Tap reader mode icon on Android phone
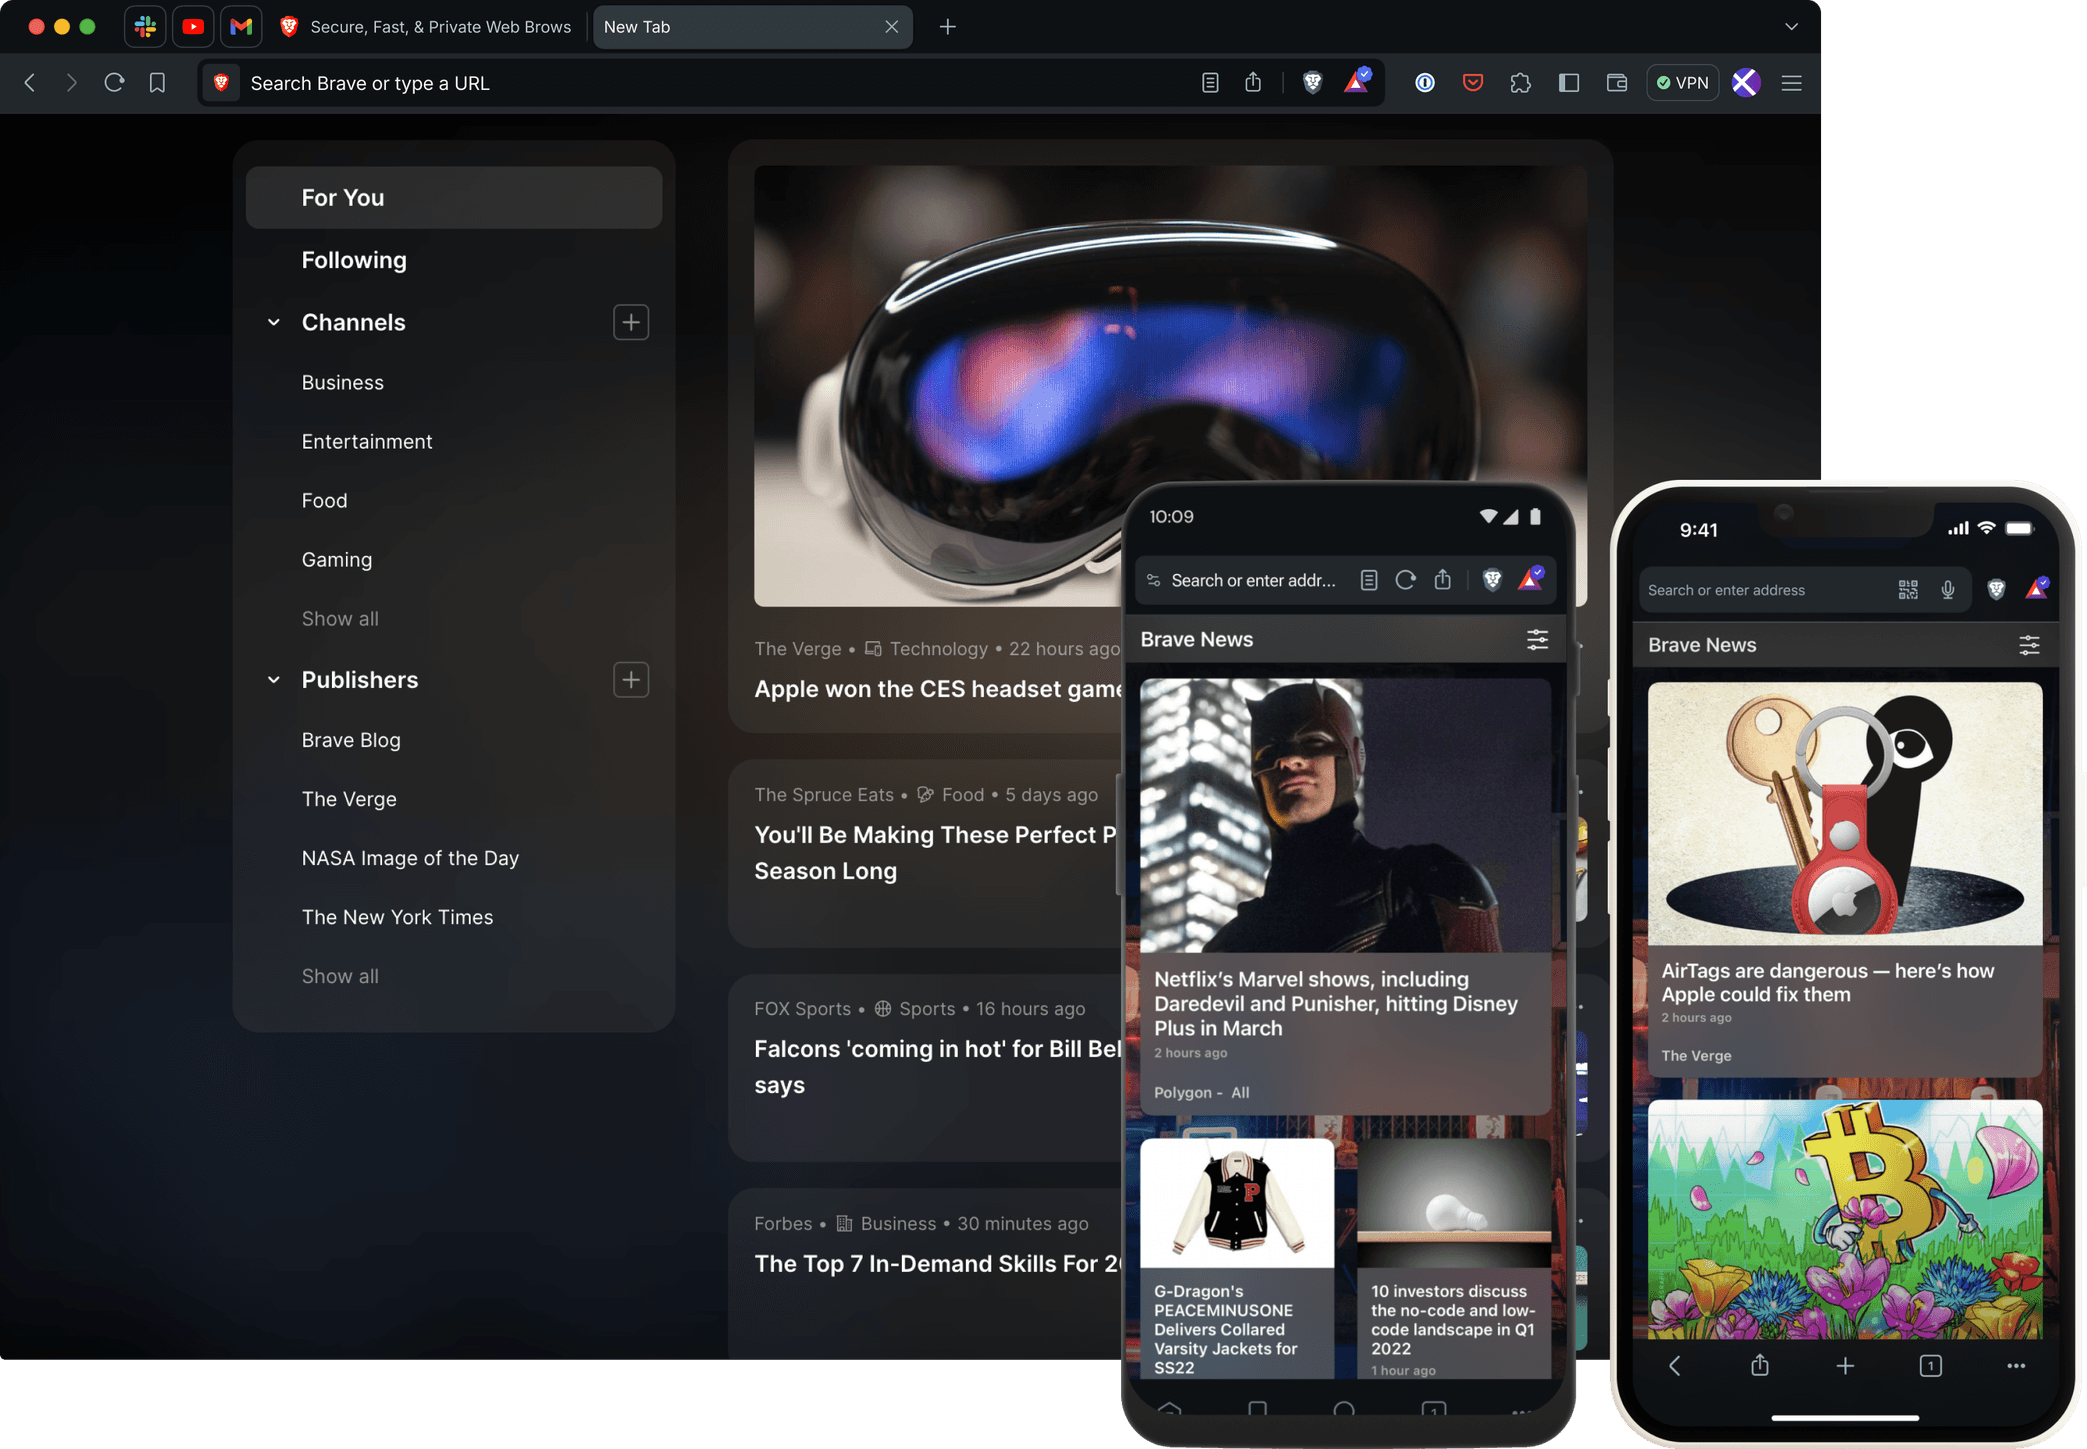 click(1369, 580)
